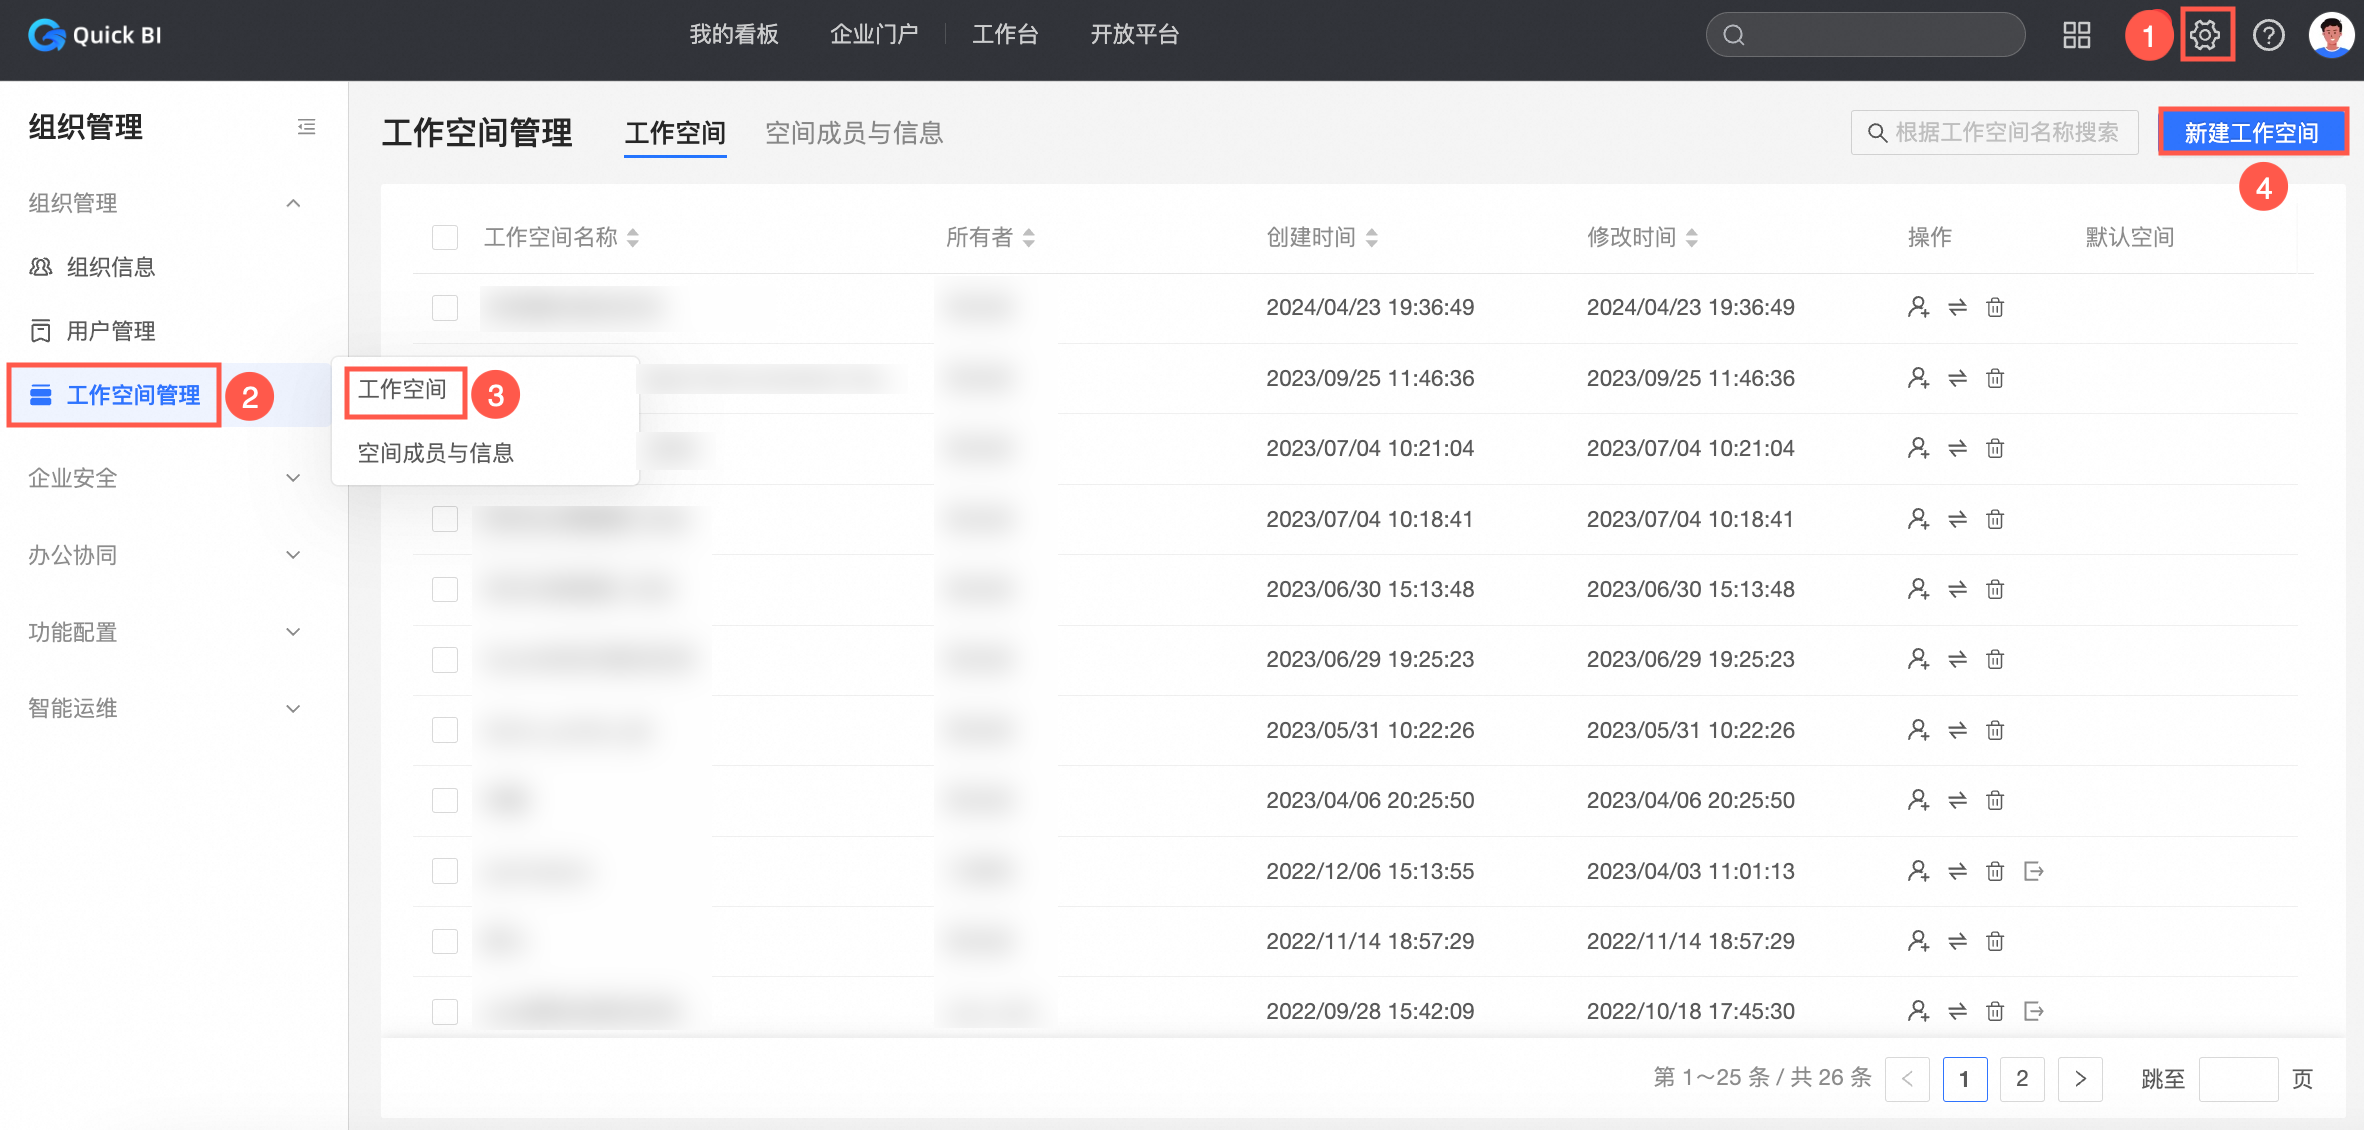Transfer the workspace created 2022/12/06 15:13:55
2364x1130 pixels.
click(1957, 871)
